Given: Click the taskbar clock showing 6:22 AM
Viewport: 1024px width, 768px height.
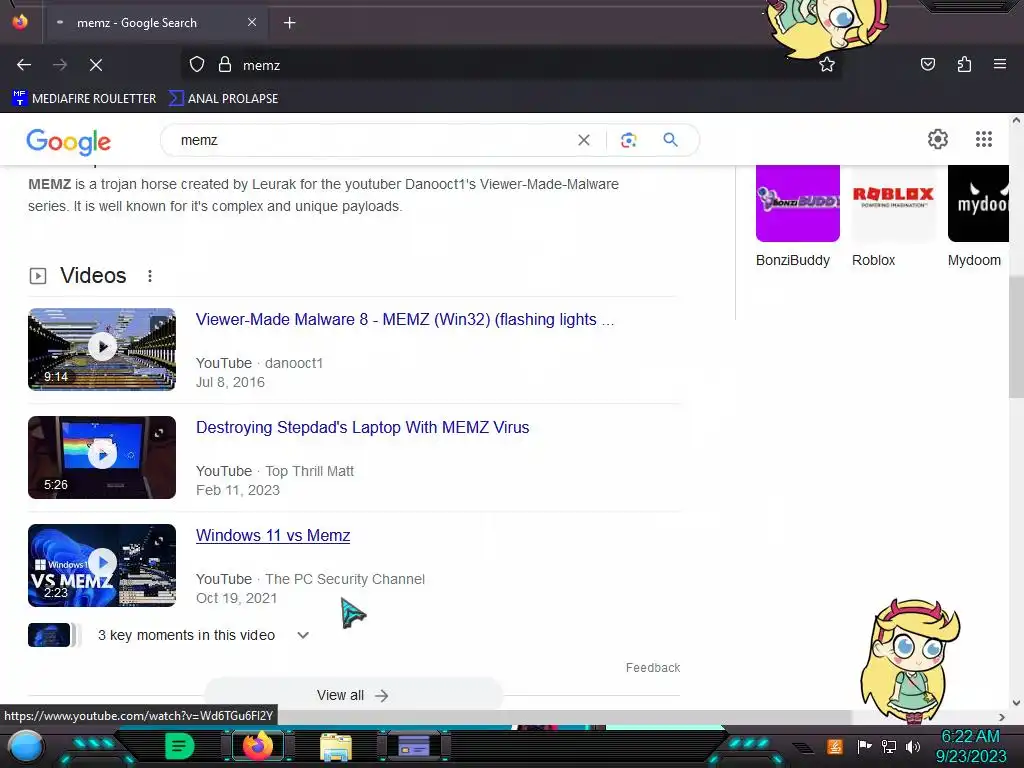Looking at the screenshot, I should (x=970, y=746).
